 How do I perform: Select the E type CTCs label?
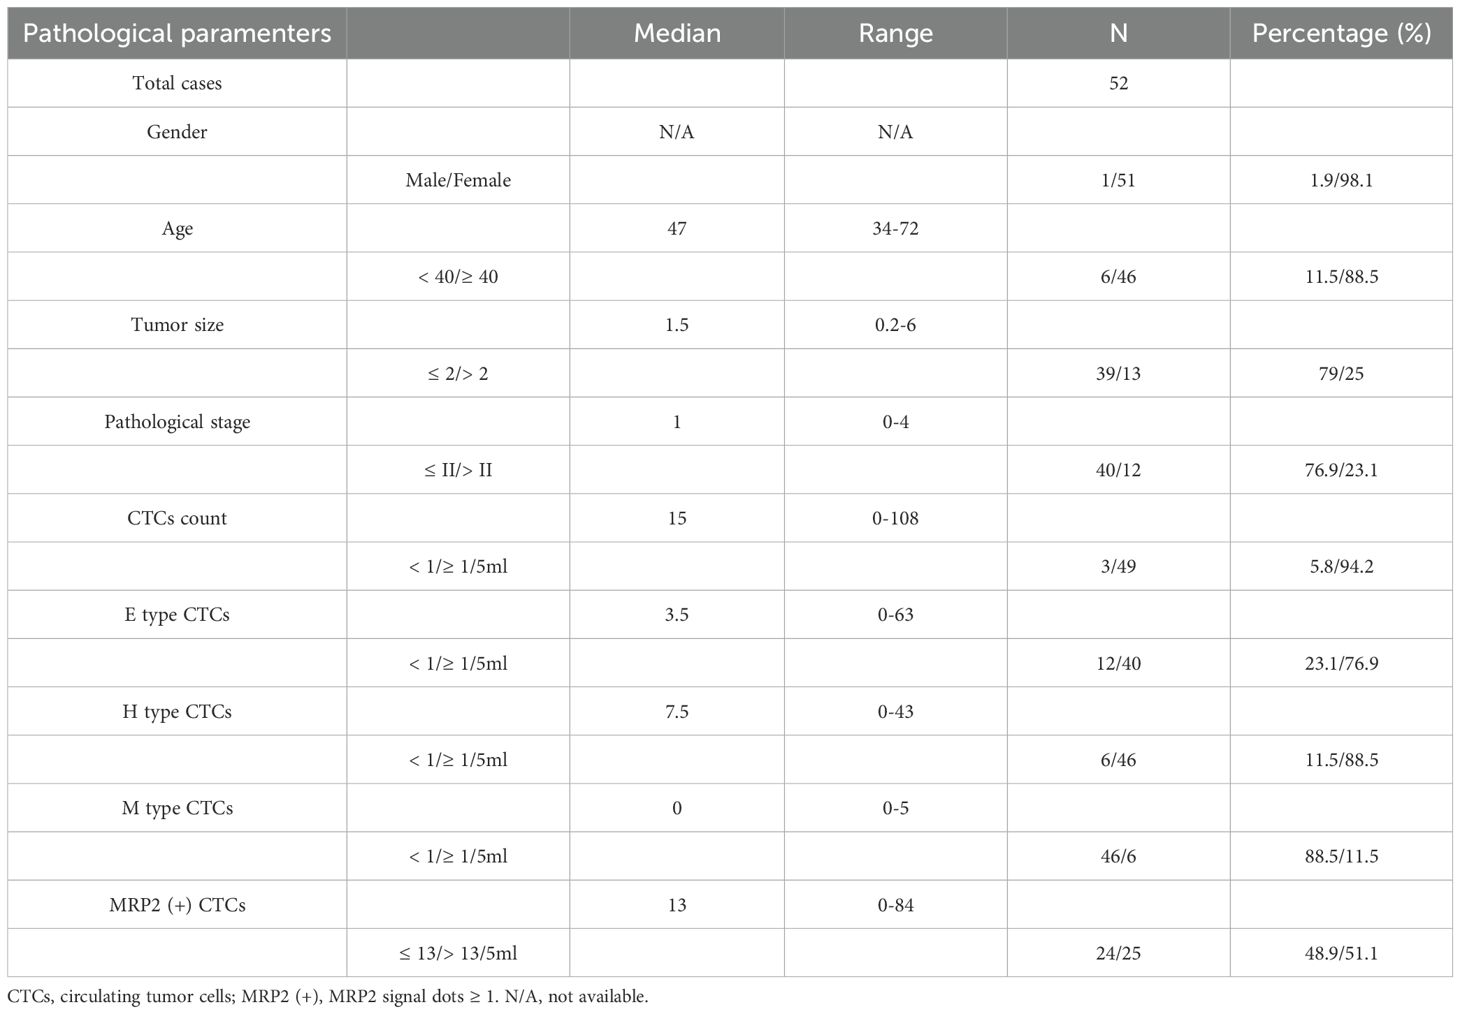click(x=177, y=615)
